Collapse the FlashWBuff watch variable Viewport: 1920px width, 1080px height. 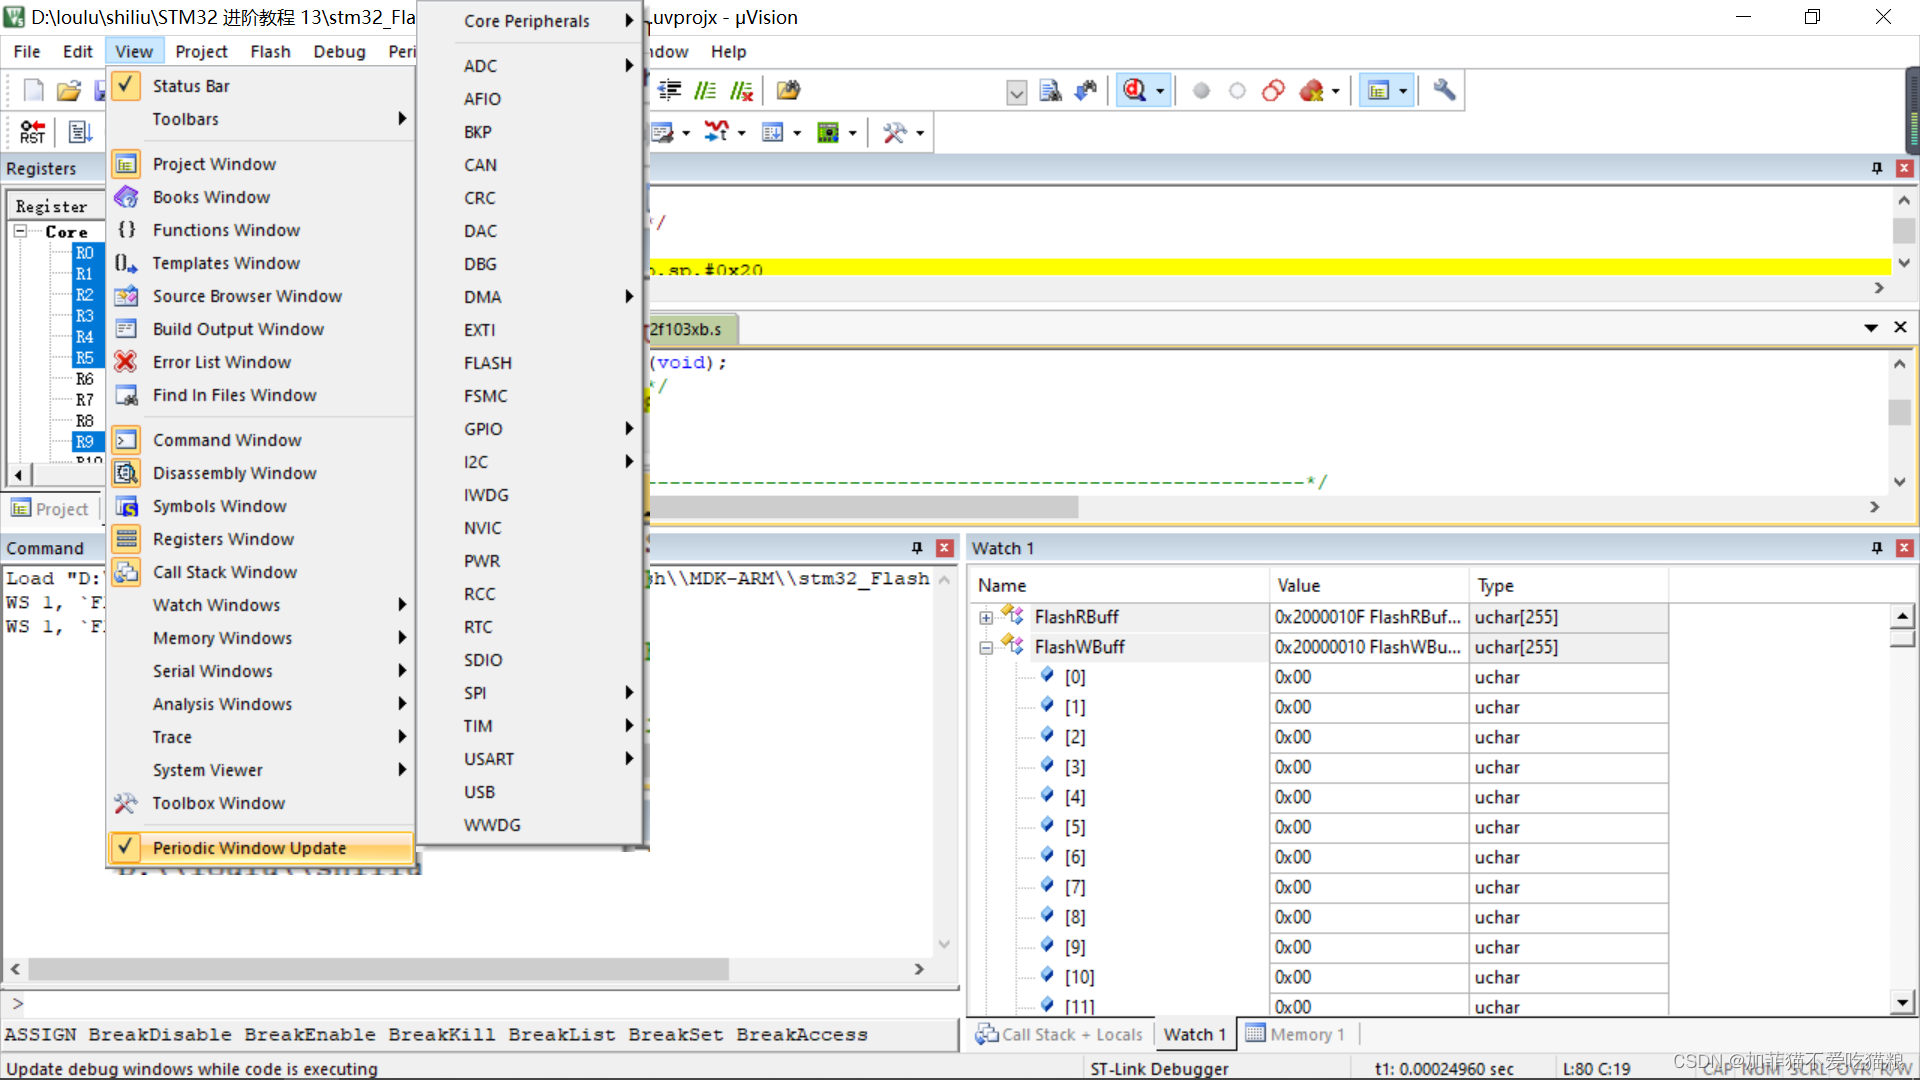click(986, 648)
